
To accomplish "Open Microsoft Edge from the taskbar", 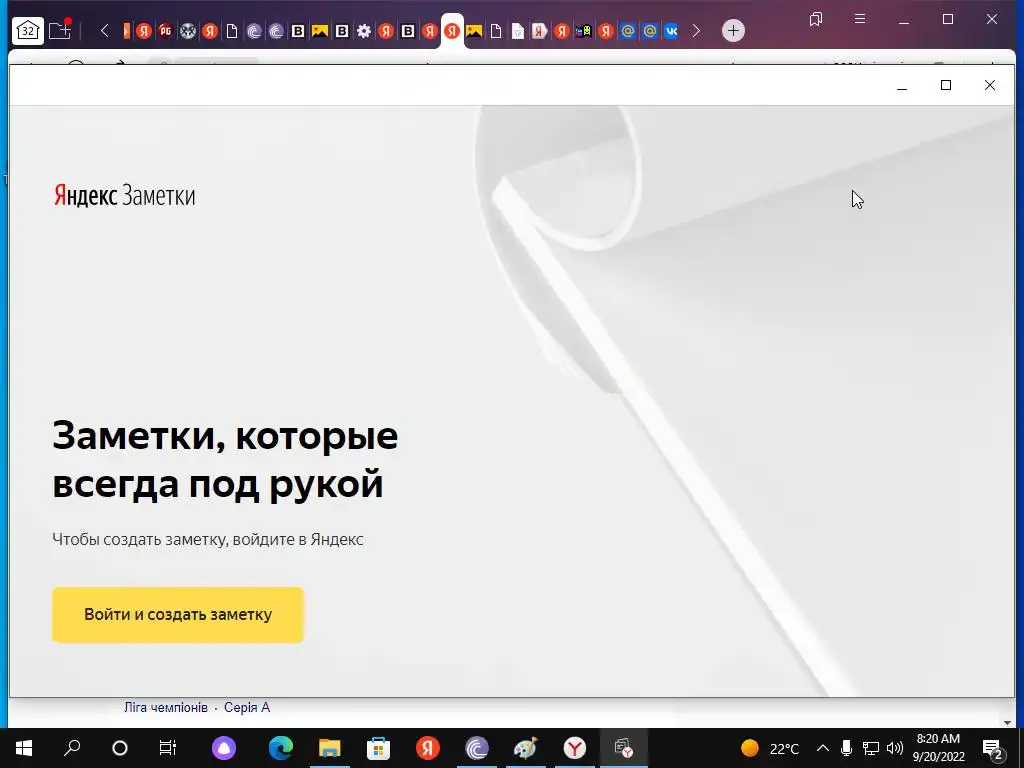I will [x=281, y=748].
